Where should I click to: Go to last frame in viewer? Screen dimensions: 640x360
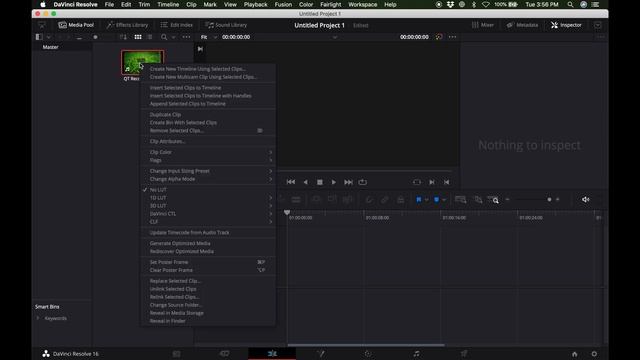pos(348,182)
